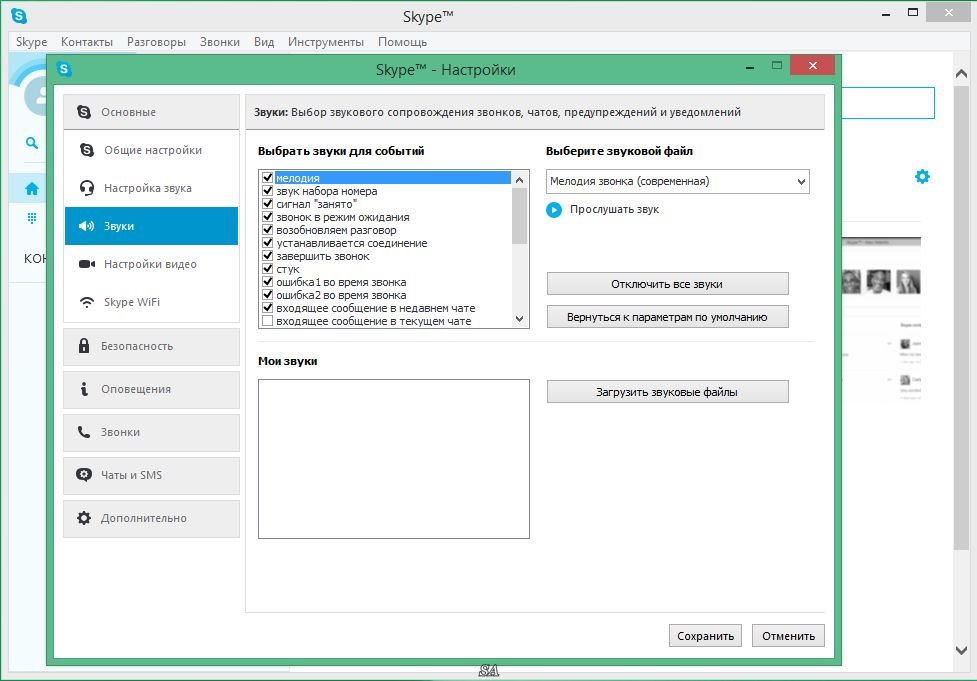Toggle the стук checkbox
This screenshot has height=681, width=977.
[x=268, y=269]
